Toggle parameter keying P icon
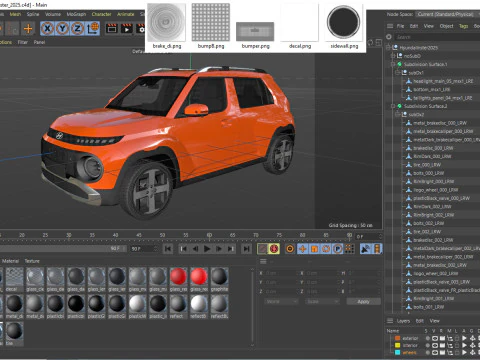The width and height of the screenshot is (480, 360). point(338,249)
